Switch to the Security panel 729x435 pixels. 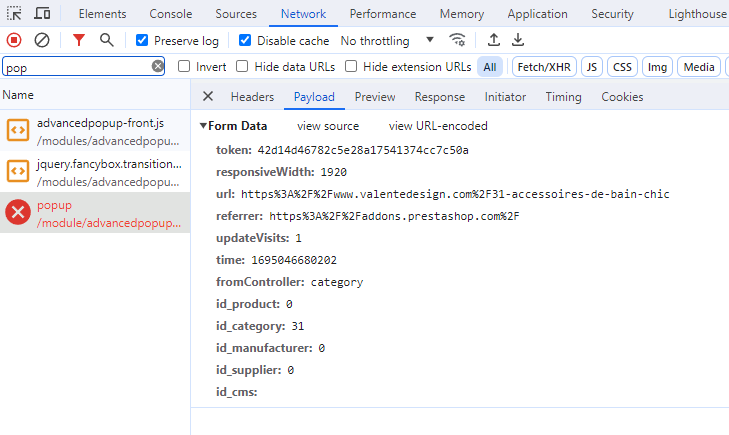(612, 14)
